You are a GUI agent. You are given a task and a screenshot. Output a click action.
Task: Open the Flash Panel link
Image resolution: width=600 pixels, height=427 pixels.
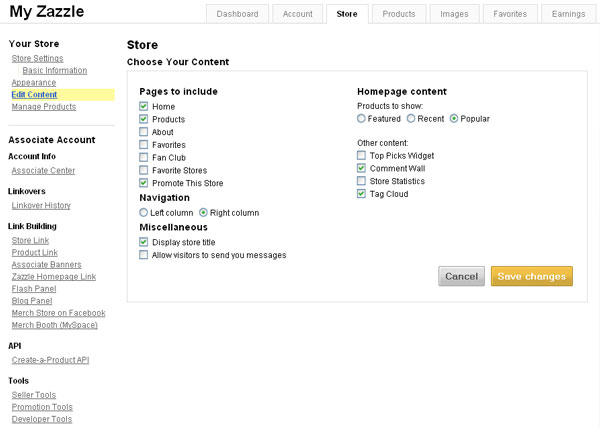(34, 289)
